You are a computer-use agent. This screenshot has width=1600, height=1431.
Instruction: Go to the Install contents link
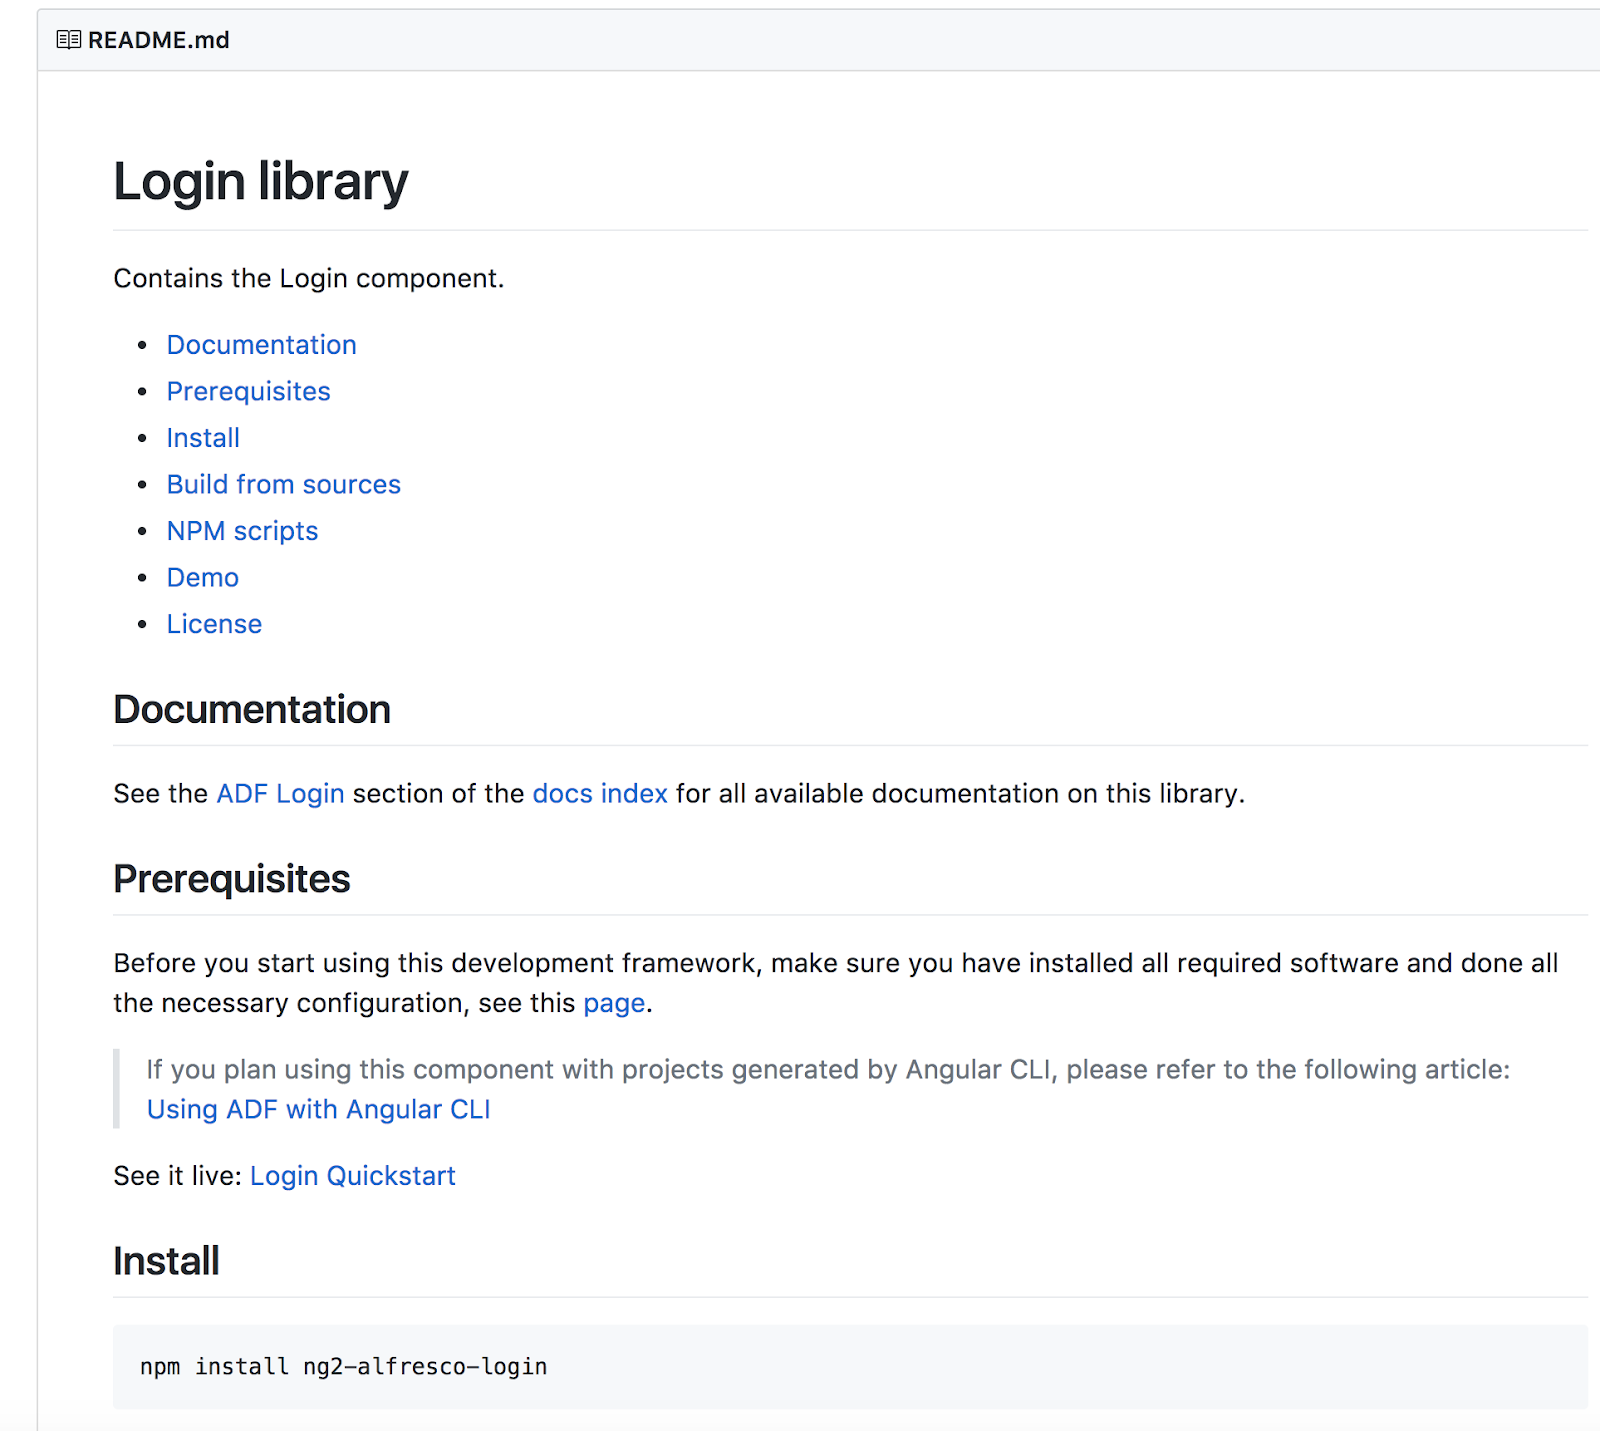pos(203,438)
